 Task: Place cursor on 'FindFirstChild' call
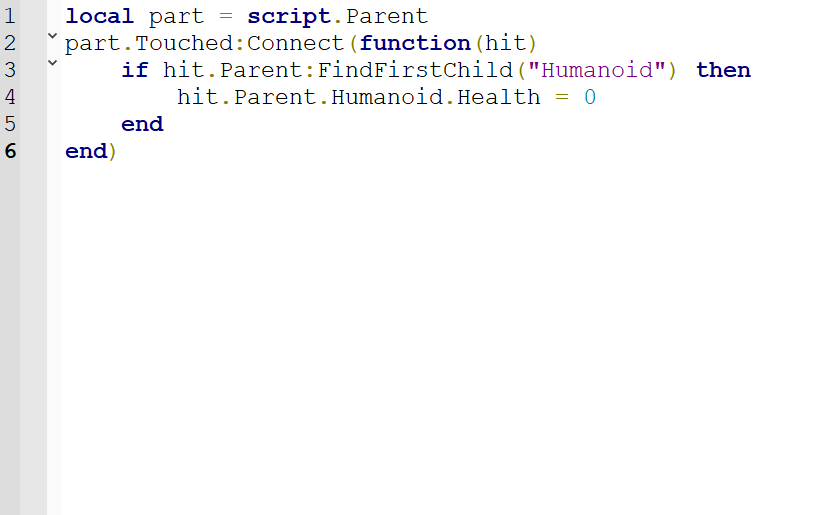pos(415,71)
